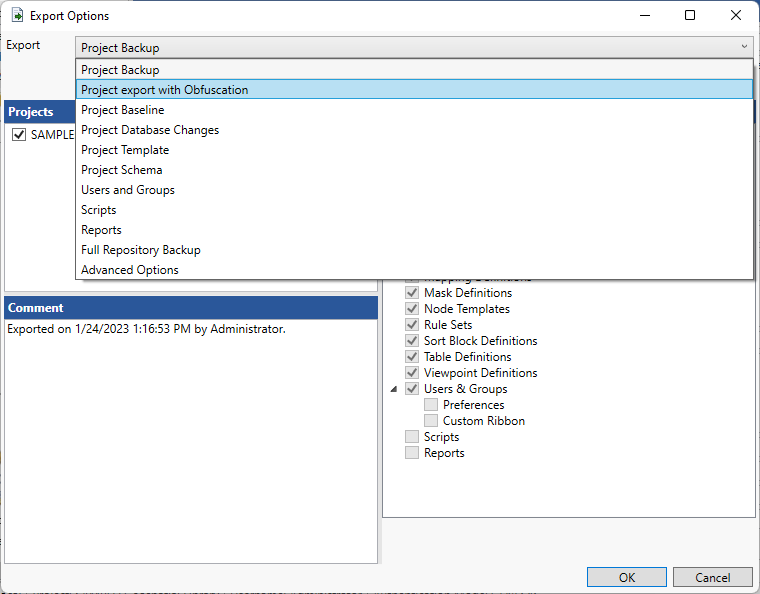Select Project Database Changes entry

[150, 130]
